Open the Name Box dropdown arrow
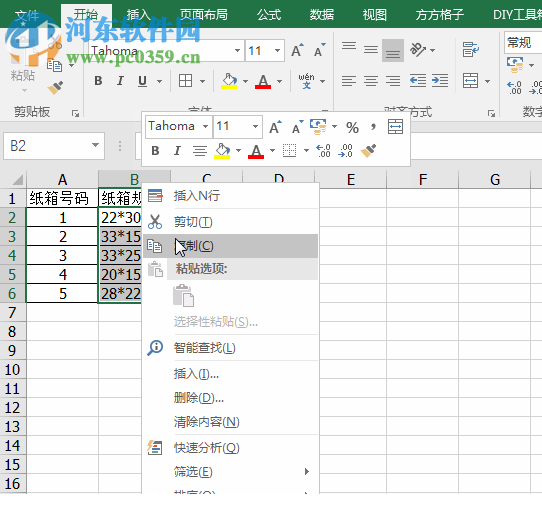Viewport: 542px width, 507px height. (95, 145)
